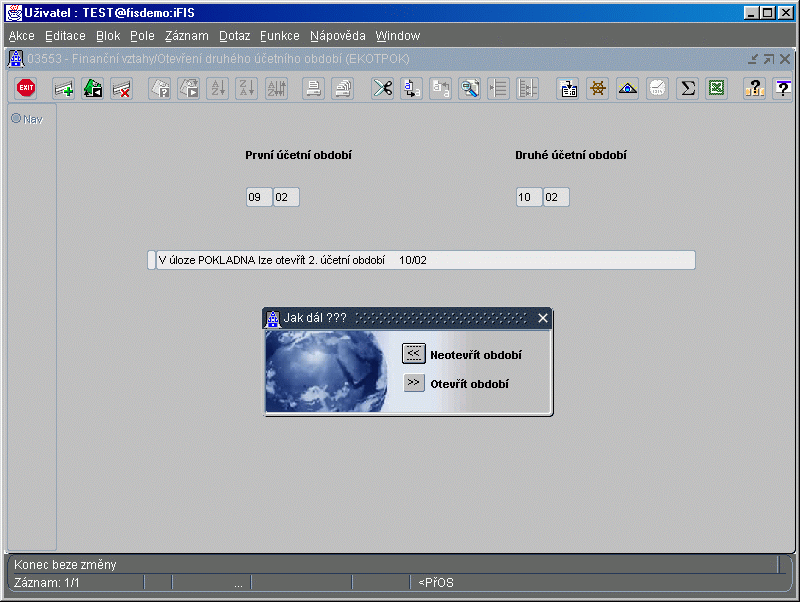Open the Editace menu

(x=65, y=36)
